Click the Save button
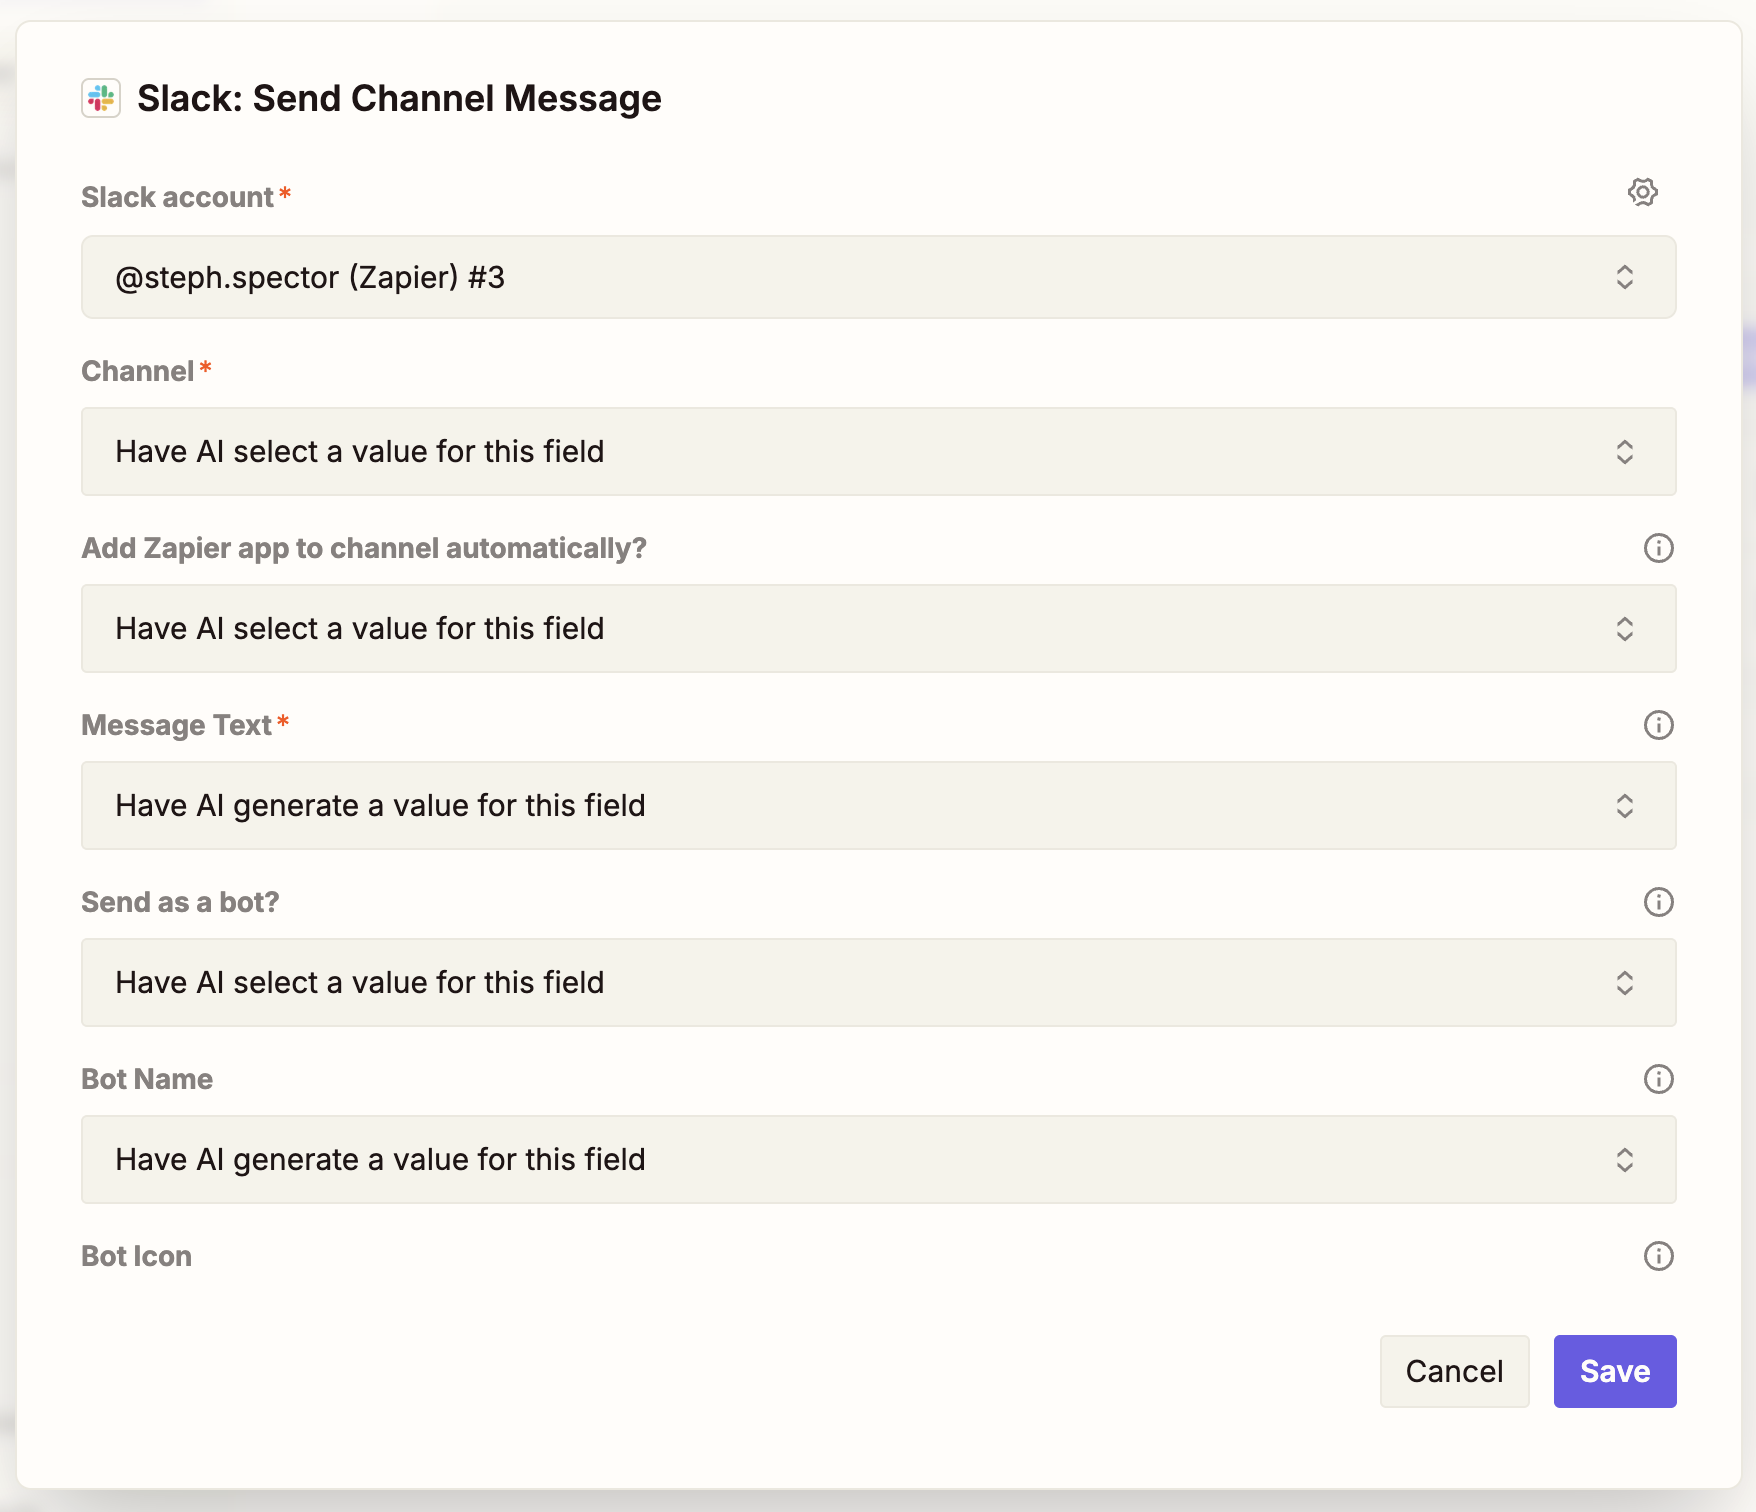The height and width of the screenshot is (1512, 1756). click(x=1614, y=1371)
